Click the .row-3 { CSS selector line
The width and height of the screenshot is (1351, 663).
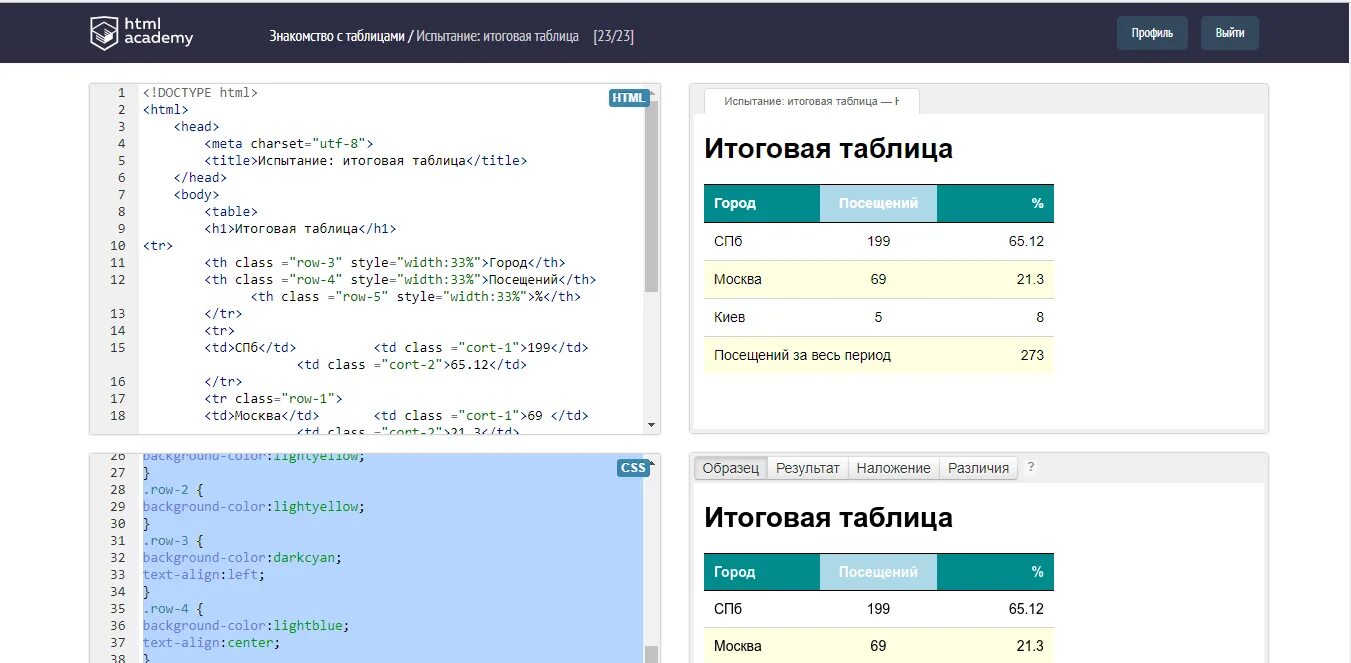(173, 541)
